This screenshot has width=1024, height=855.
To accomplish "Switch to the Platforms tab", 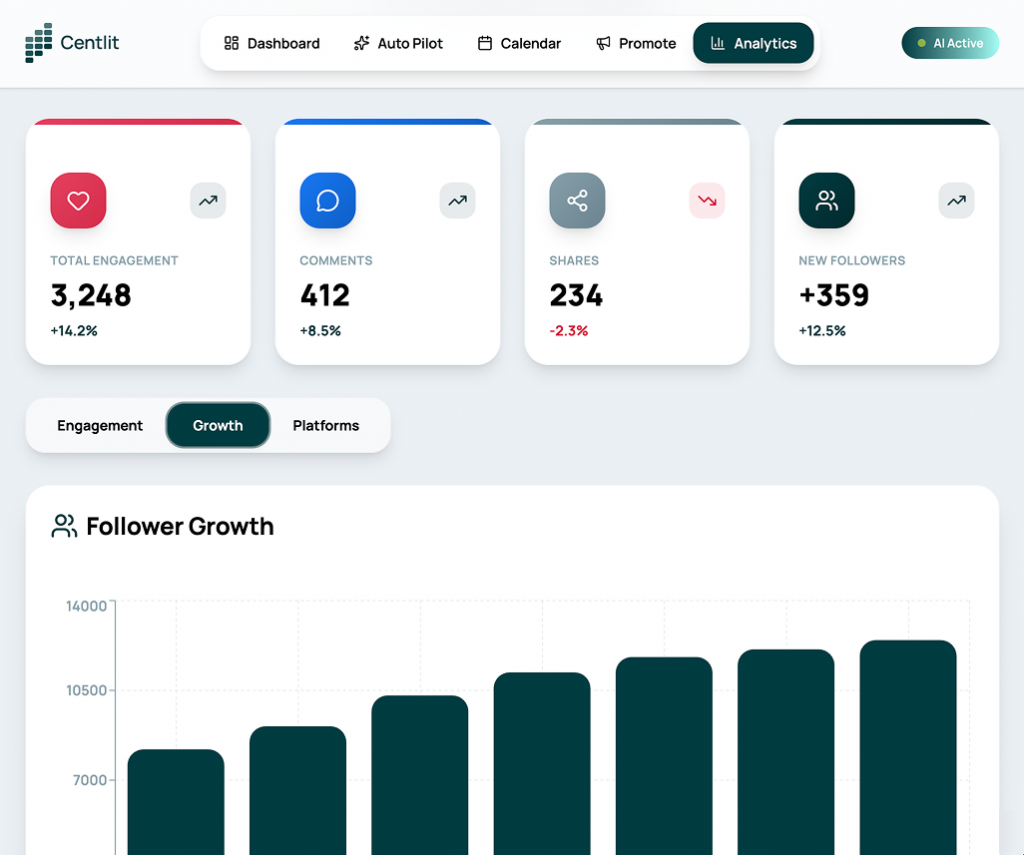I will [x=326, y=425].
